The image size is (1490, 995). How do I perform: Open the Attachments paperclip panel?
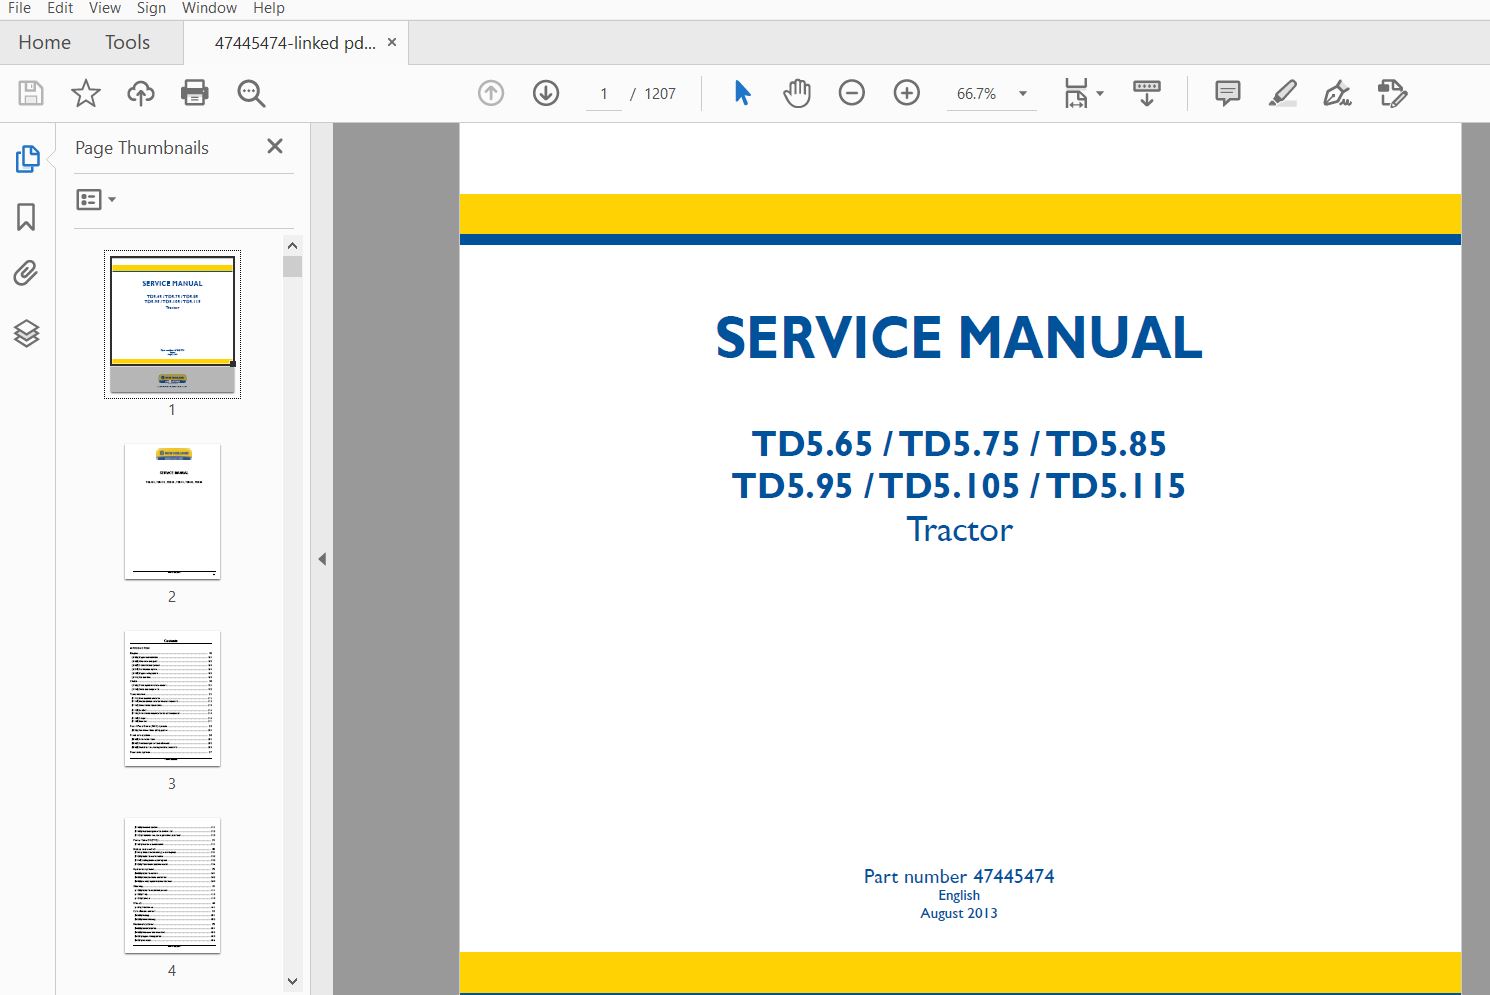tap(26, 273)
